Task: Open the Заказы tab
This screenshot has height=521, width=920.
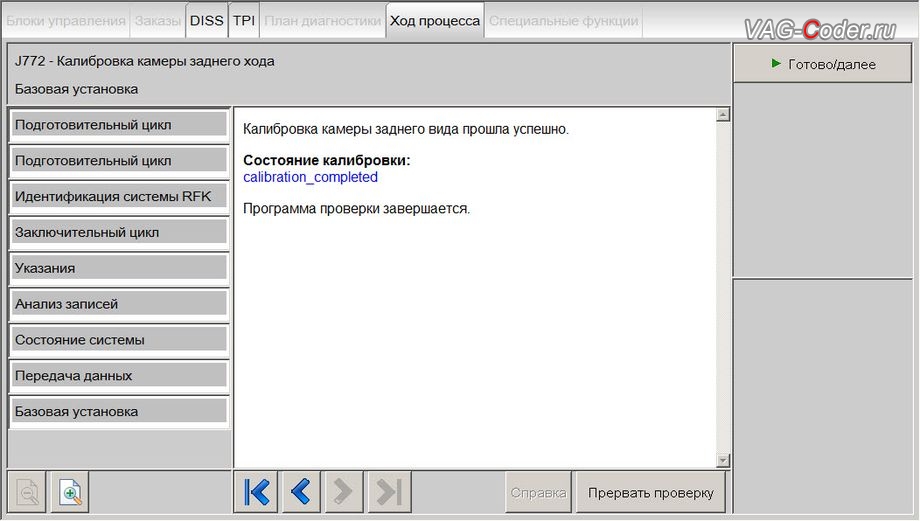Action: tap(158, 21)
